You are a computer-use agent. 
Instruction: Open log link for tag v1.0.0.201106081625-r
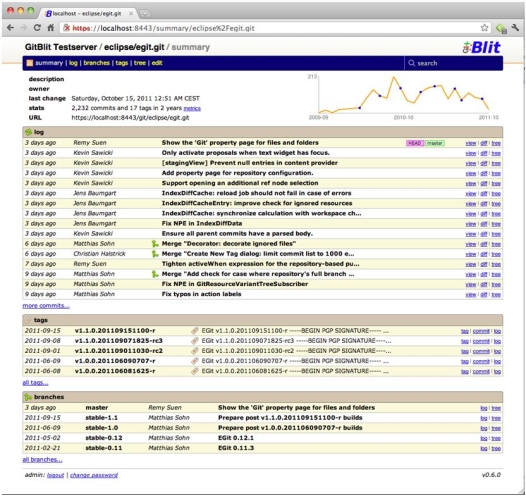click(x=497, y=372)
